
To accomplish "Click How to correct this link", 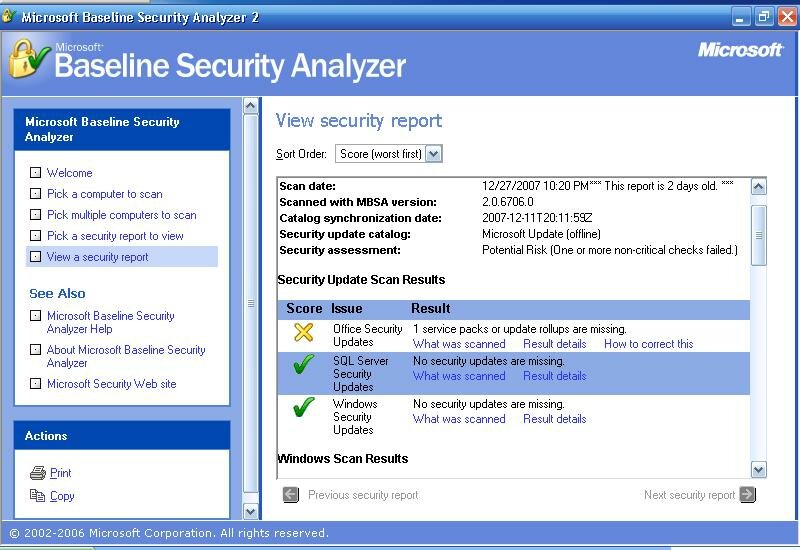I will 648,344.
